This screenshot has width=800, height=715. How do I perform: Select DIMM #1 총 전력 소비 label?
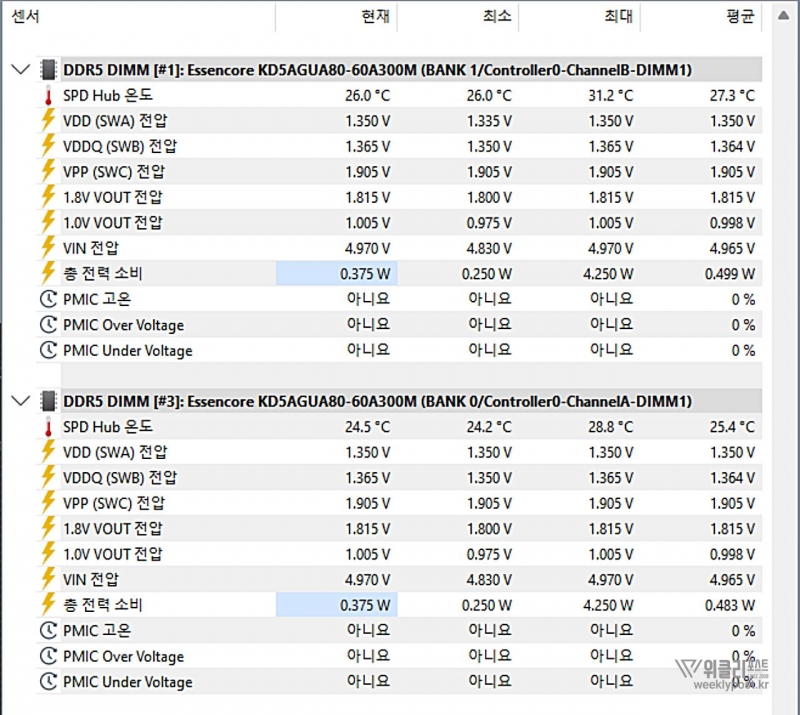(x=103, y=274)
